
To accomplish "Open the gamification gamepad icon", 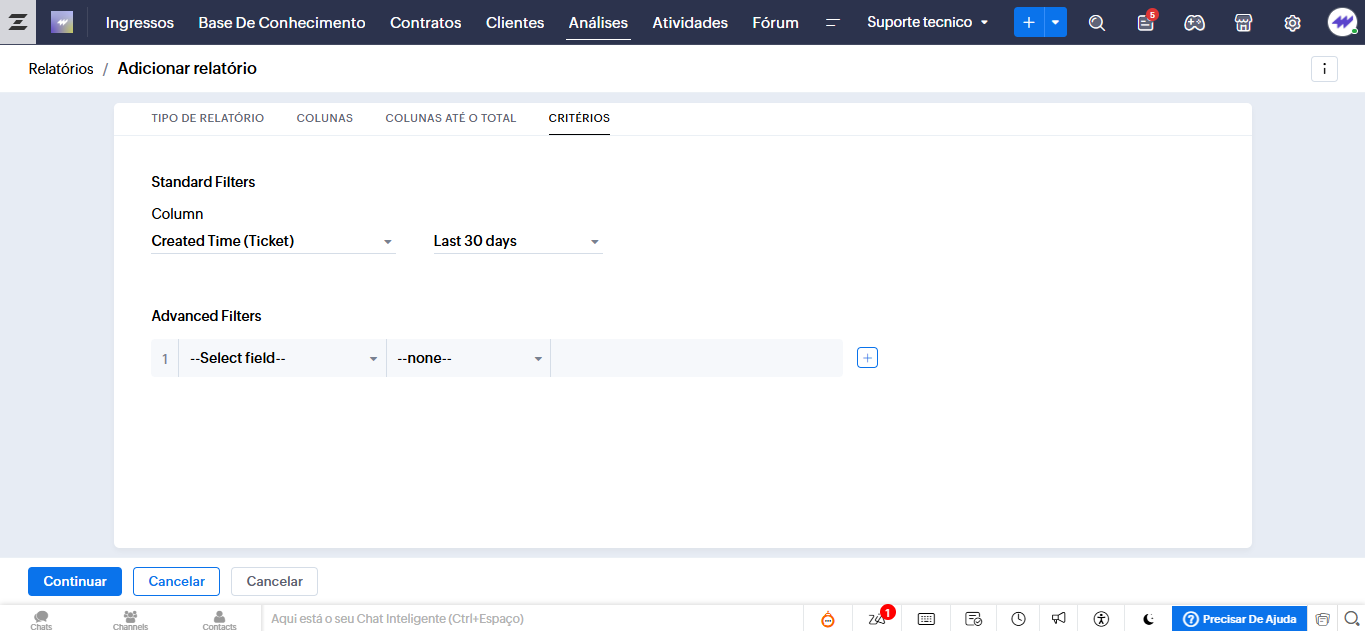I will tap(1194, 23).
